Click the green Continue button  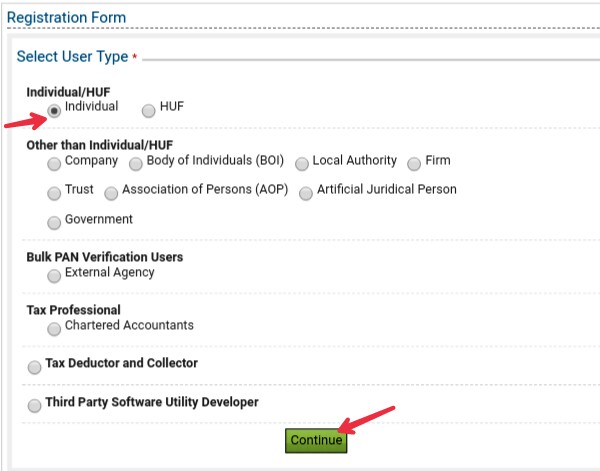point(316,440)
